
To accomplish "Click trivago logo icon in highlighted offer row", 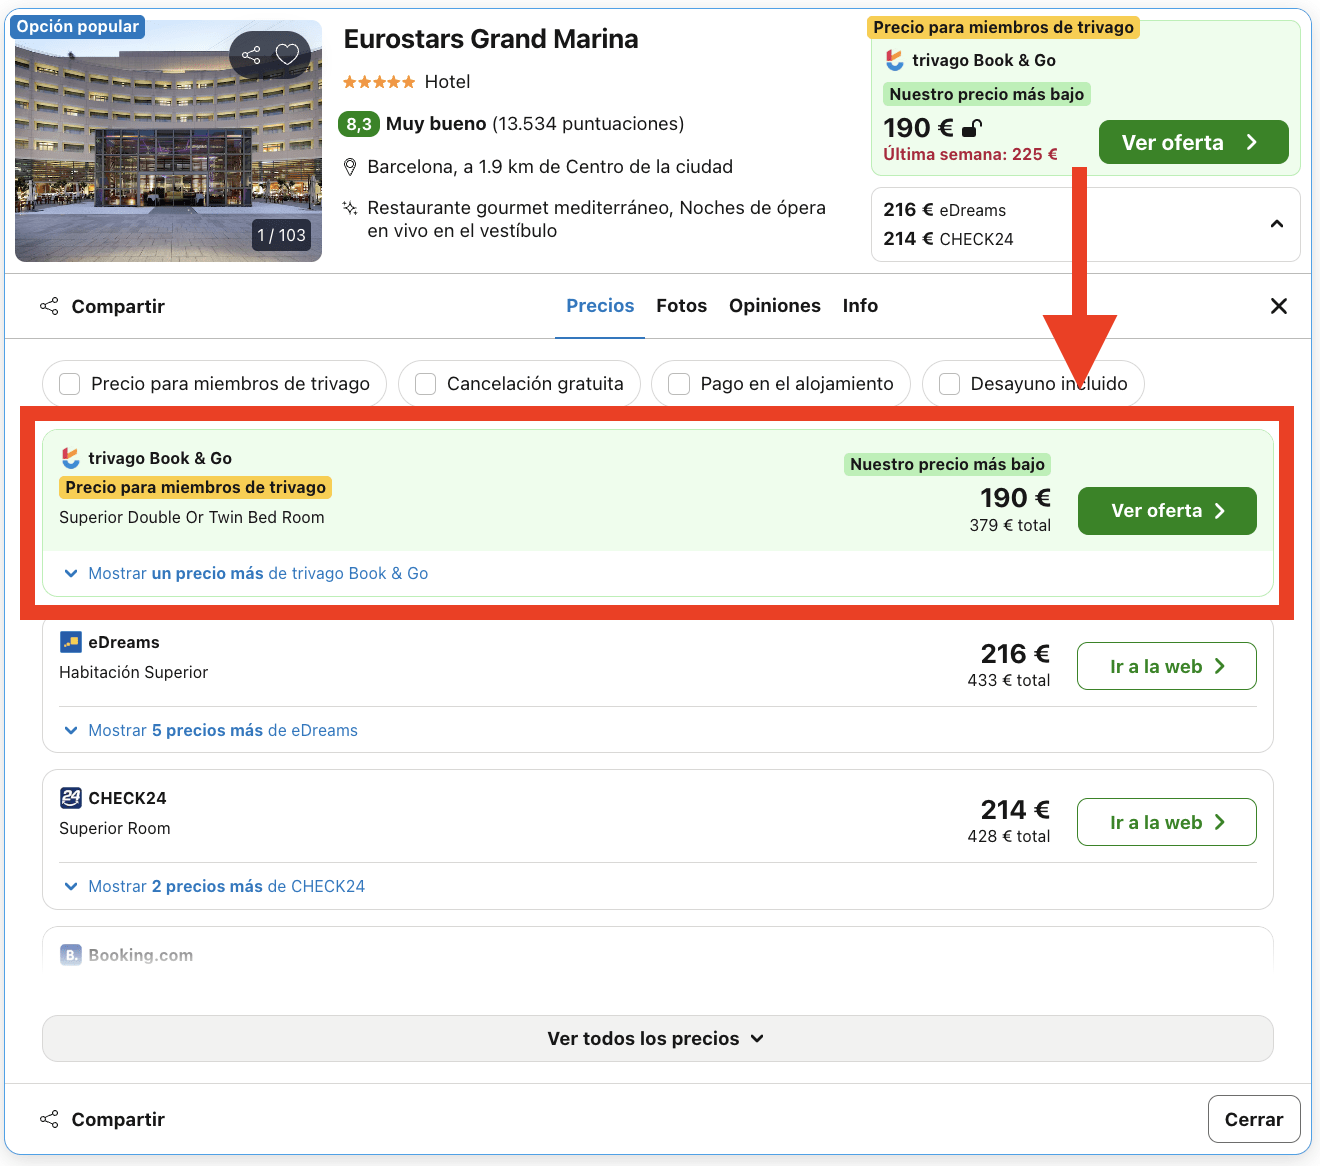I will pos(70,458).
